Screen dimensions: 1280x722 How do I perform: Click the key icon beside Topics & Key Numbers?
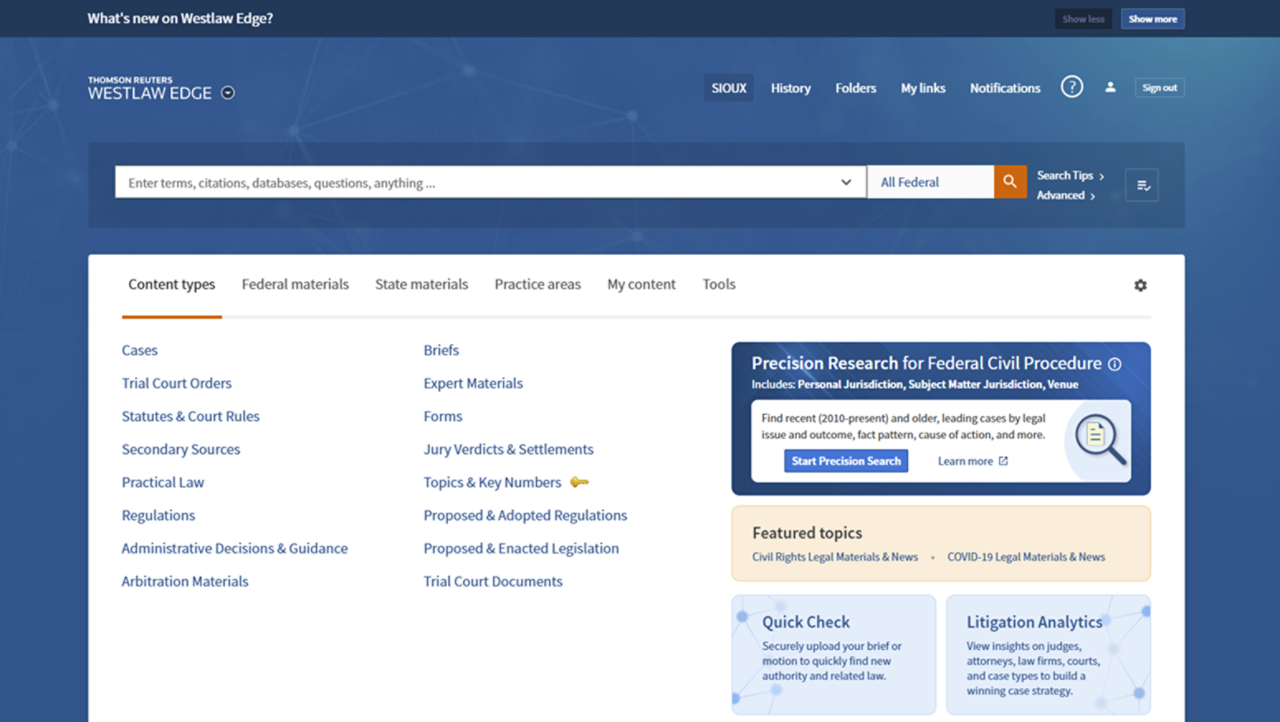click(579, 482)
